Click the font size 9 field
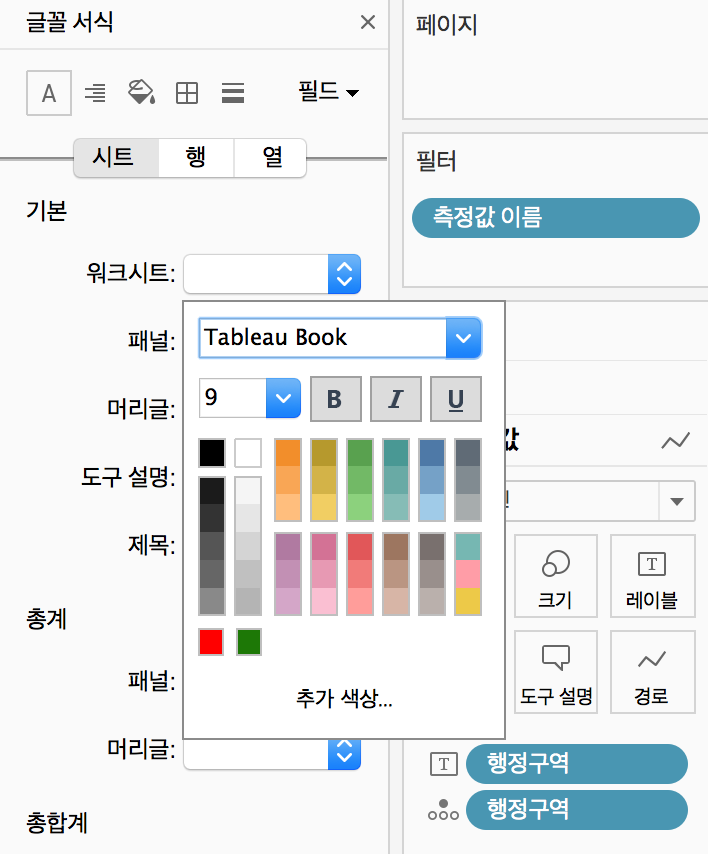 pos(233,398)
